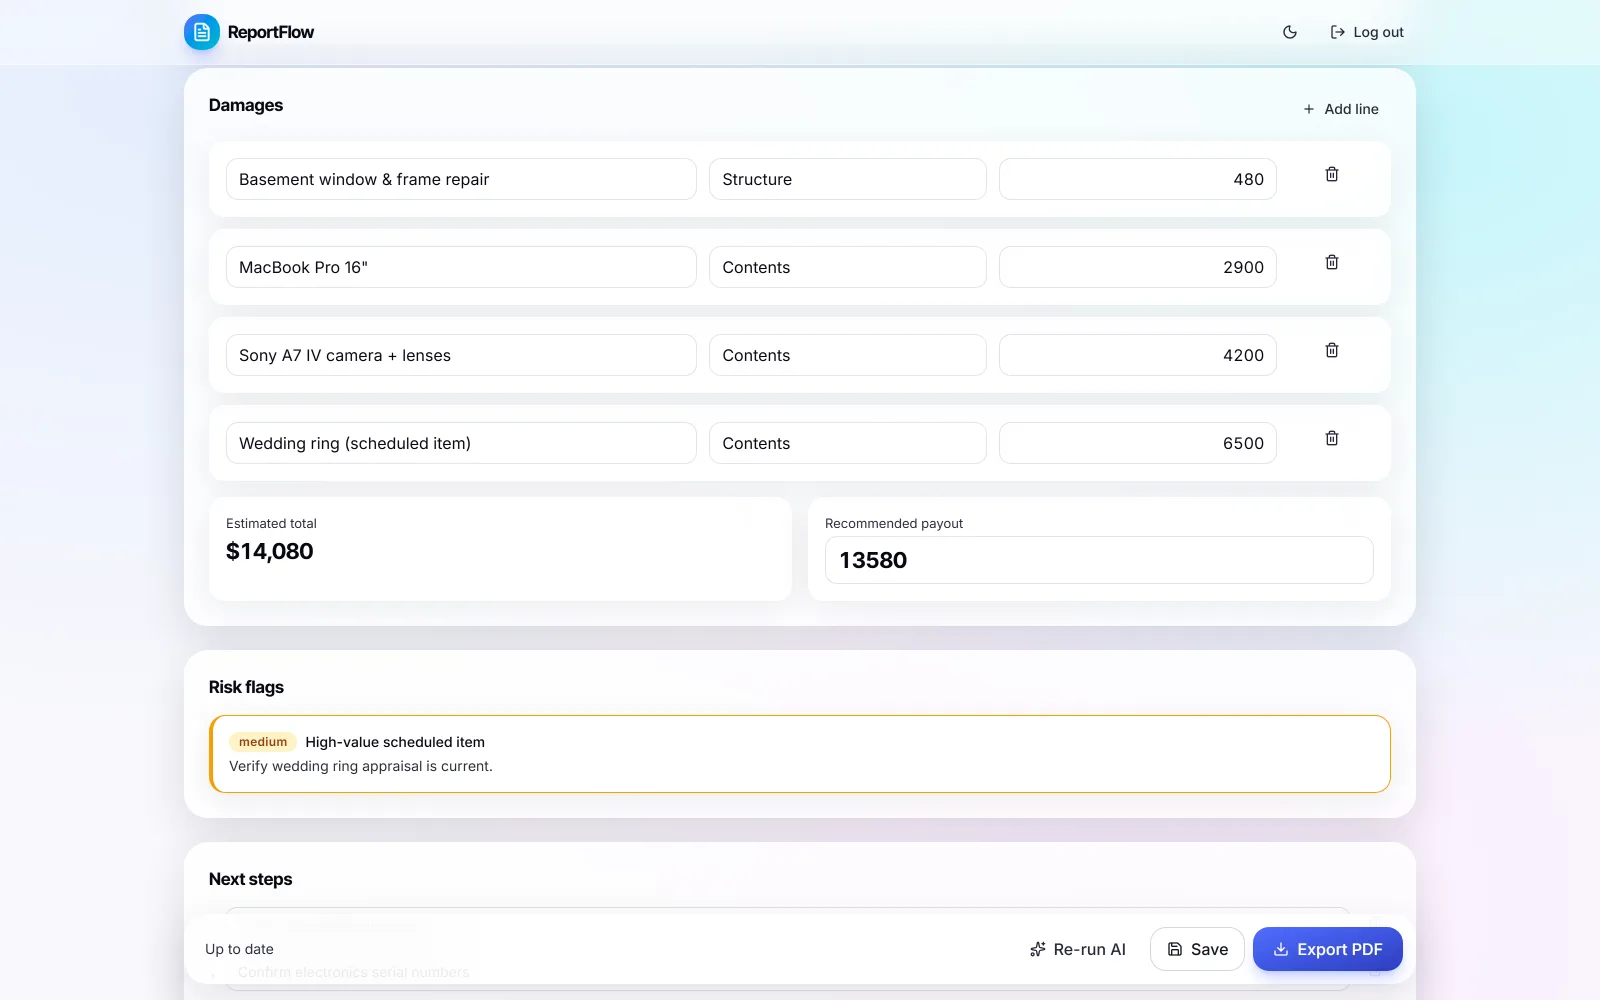Screen dimensions: 1600x1000
Task: Click the Risk flags heading
Action: [x=246, y=687]
